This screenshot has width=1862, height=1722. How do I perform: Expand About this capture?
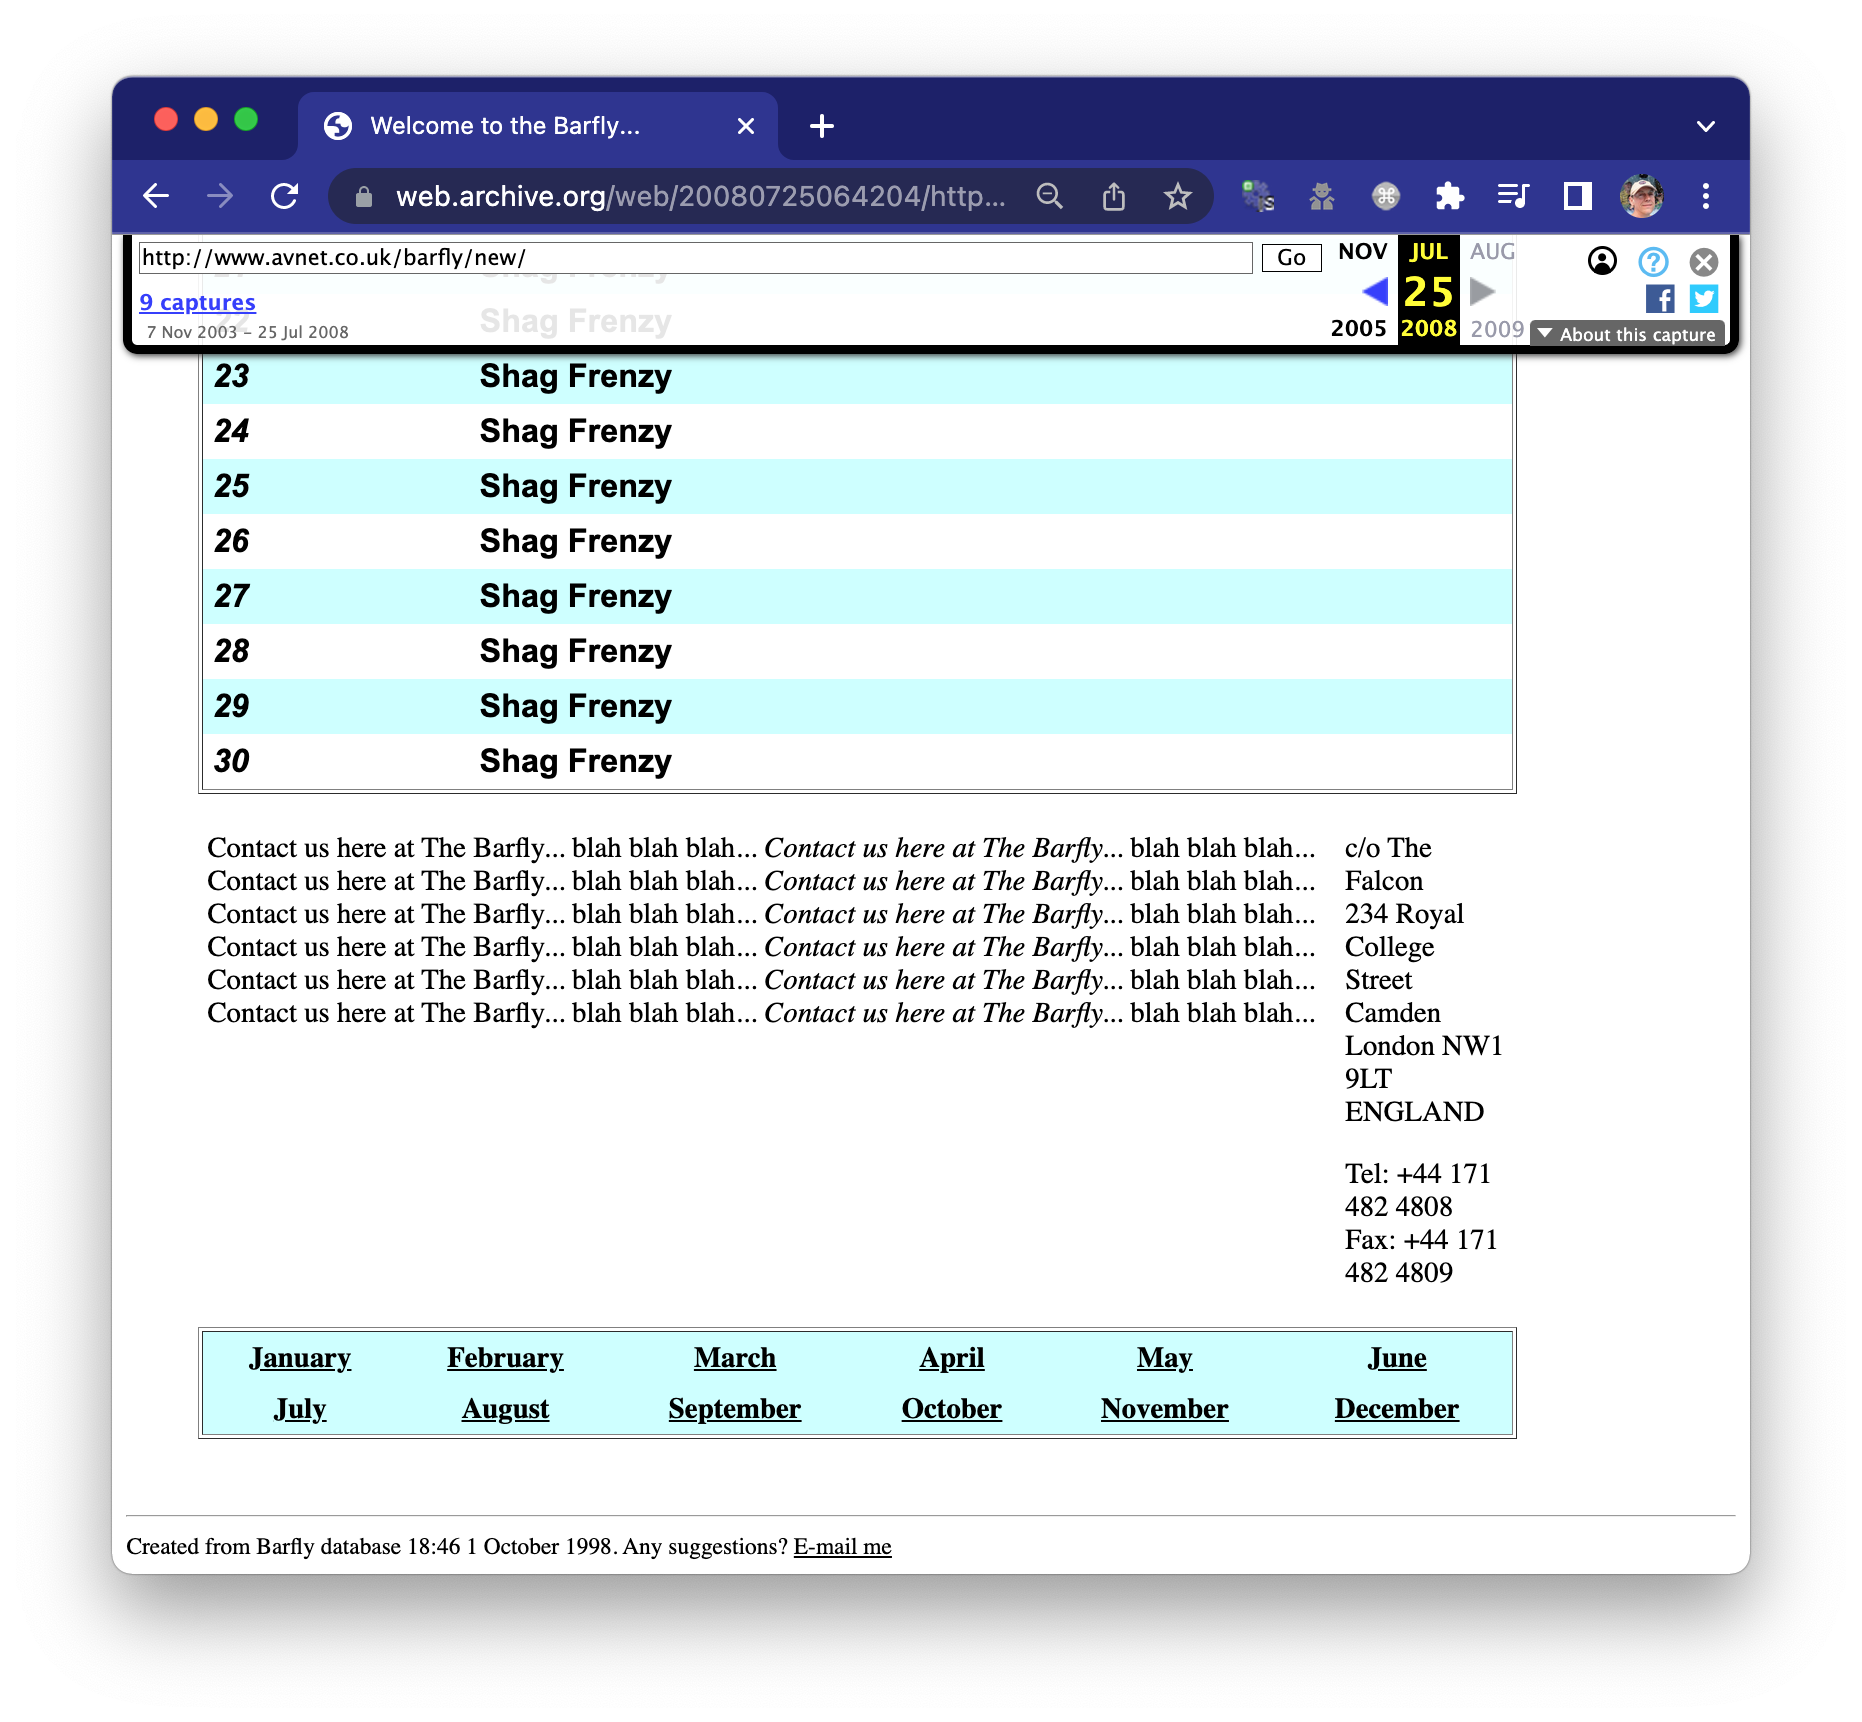point(1627,334)
